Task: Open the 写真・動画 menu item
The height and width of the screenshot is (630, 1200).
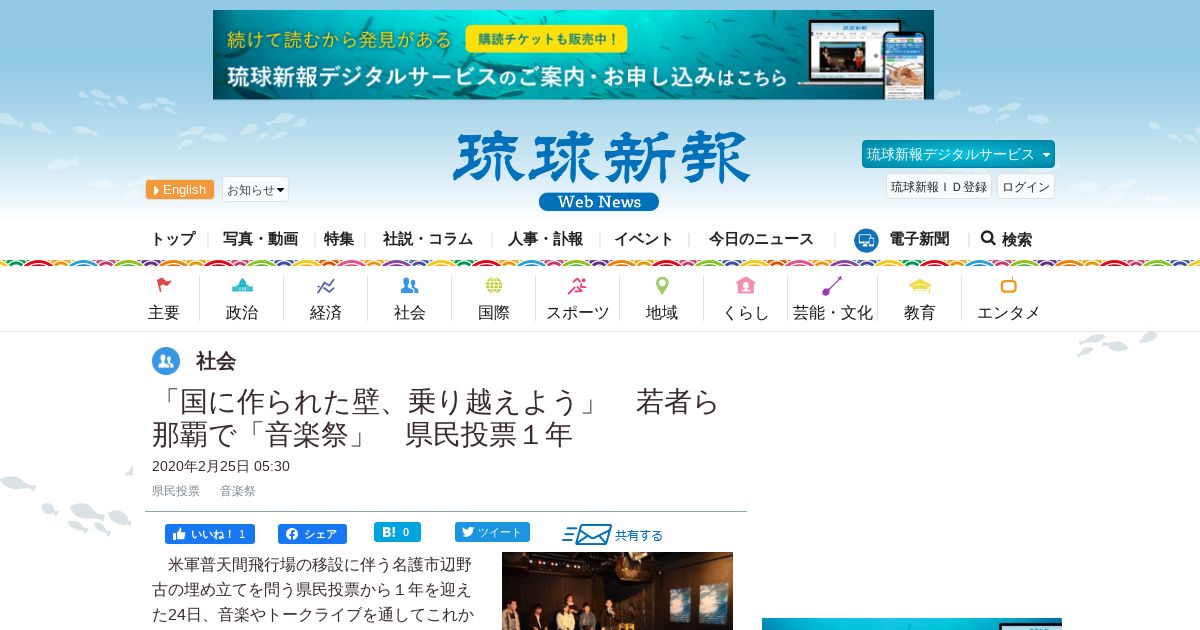Action: tap(260, 239)
